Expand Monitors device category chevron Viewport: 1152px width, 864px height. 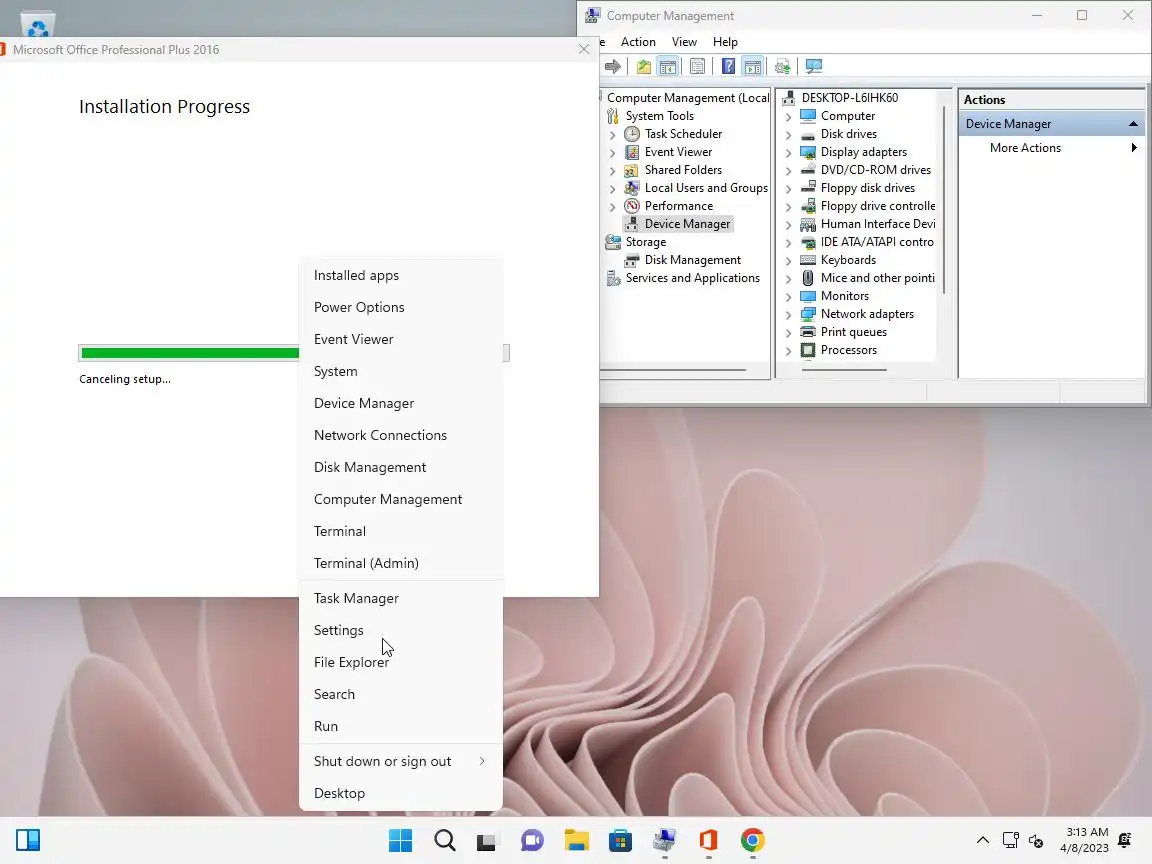(x=788, y=297)
